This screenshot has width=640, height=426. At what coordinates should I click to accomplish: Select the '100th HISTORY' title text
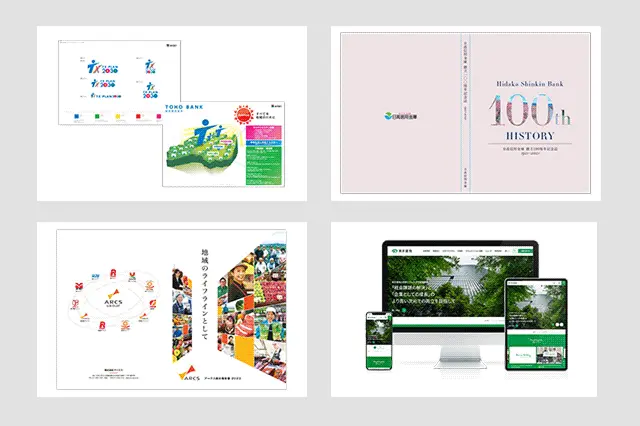[x=530, y=118]
